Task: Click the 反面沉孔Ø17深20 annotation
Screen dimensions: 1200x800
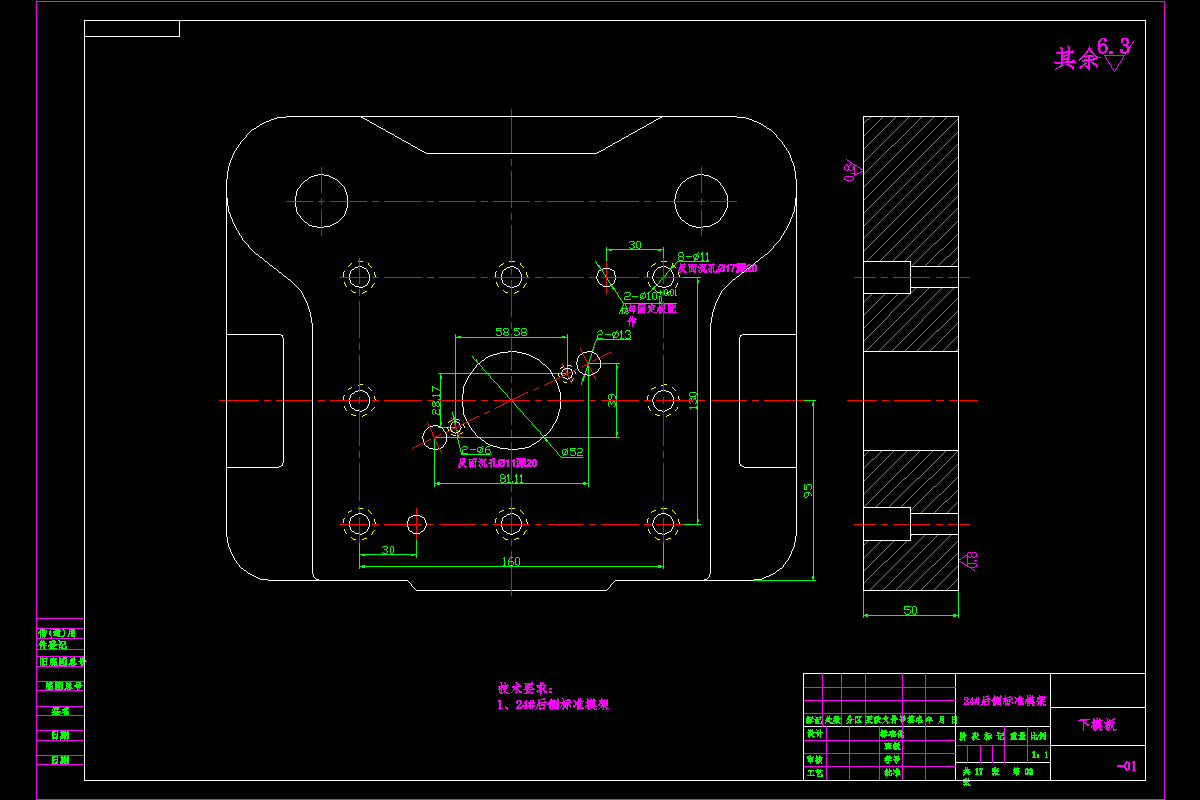Action: 717,269
